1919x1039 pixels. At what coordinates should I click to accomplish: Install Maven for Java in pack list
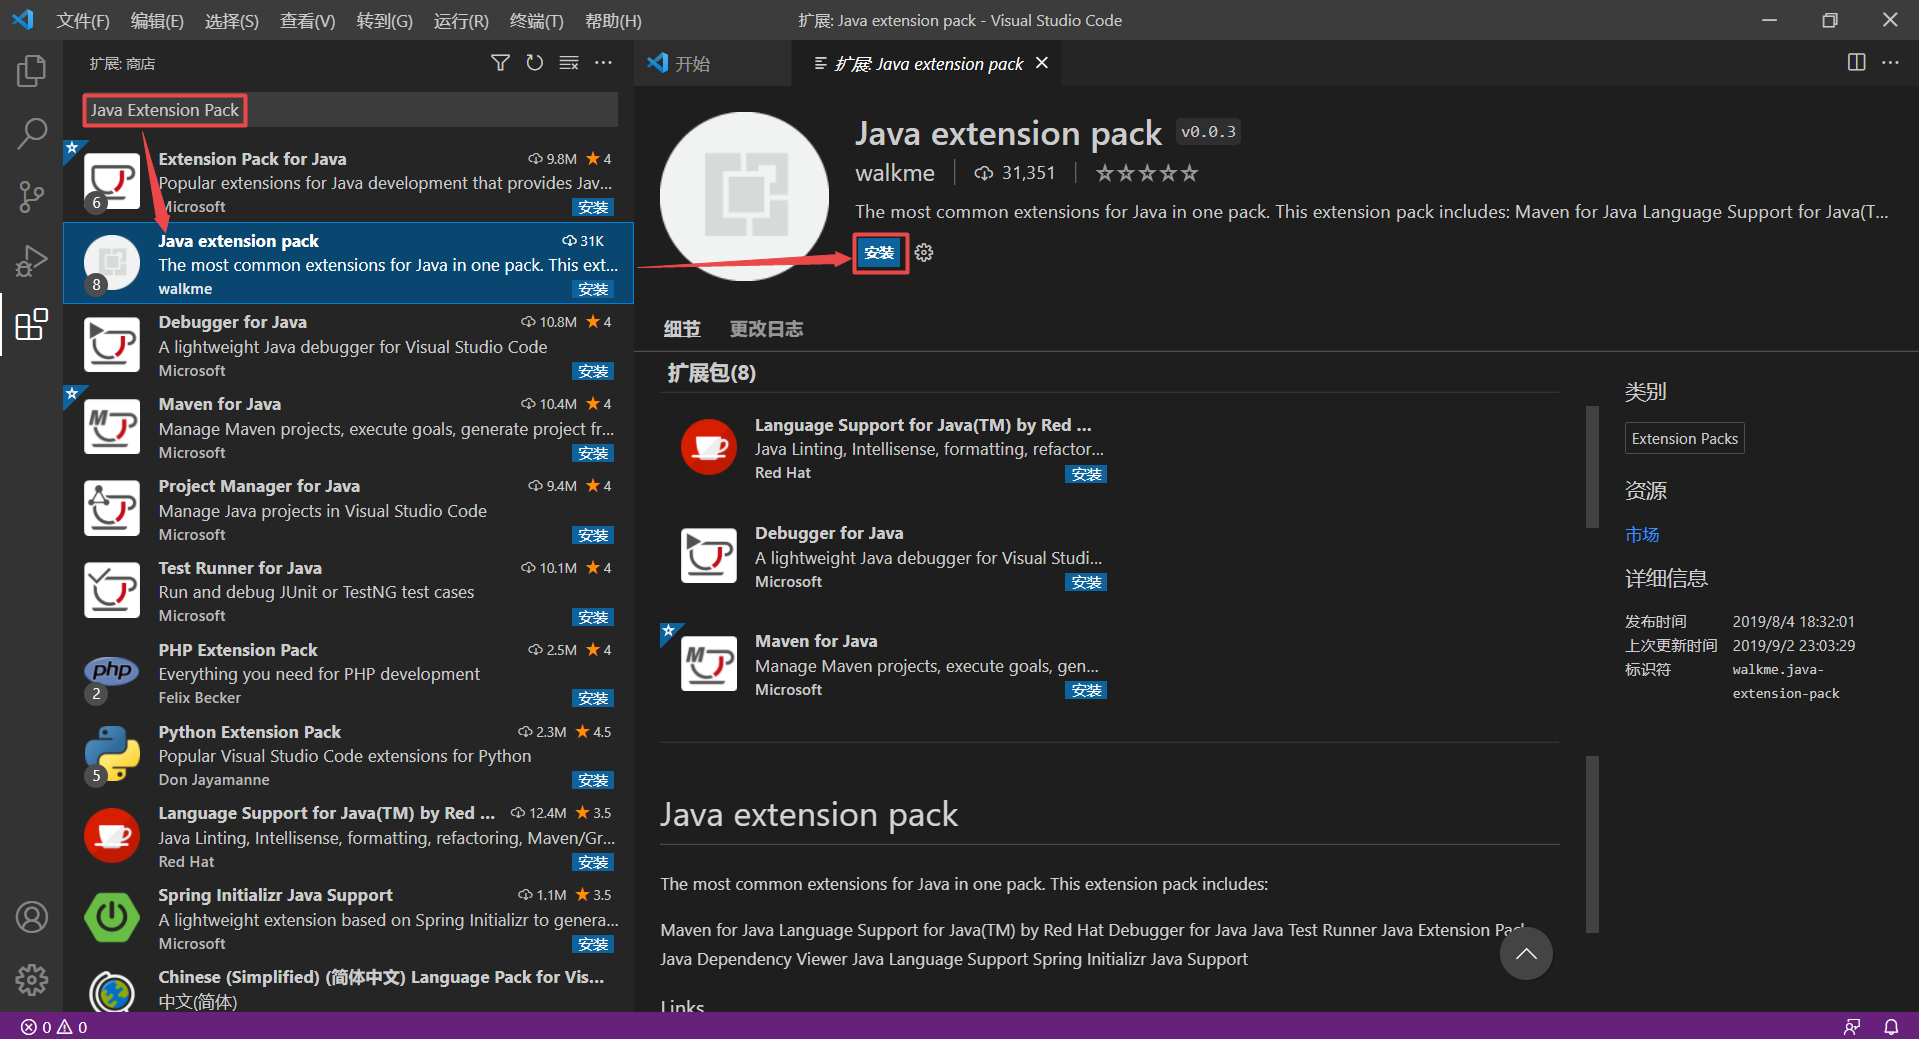[1086, 690]
